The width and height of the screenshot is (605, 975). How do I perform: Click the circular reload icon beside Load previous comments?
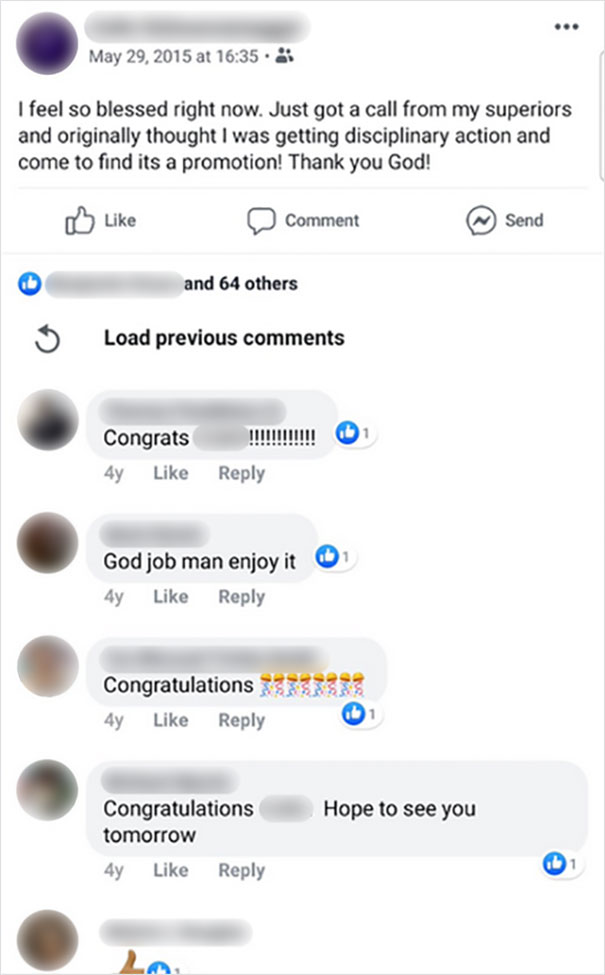[x=47, y=337]
